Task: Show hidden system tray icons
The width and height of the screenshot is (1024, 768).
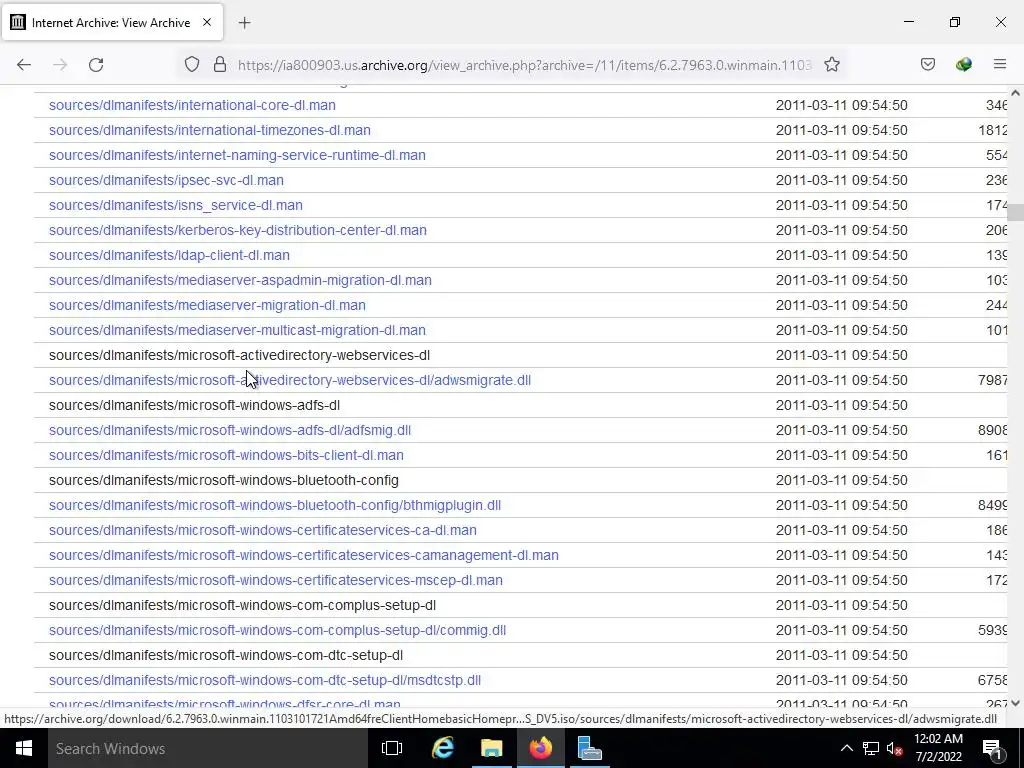Action: [846, 748]
